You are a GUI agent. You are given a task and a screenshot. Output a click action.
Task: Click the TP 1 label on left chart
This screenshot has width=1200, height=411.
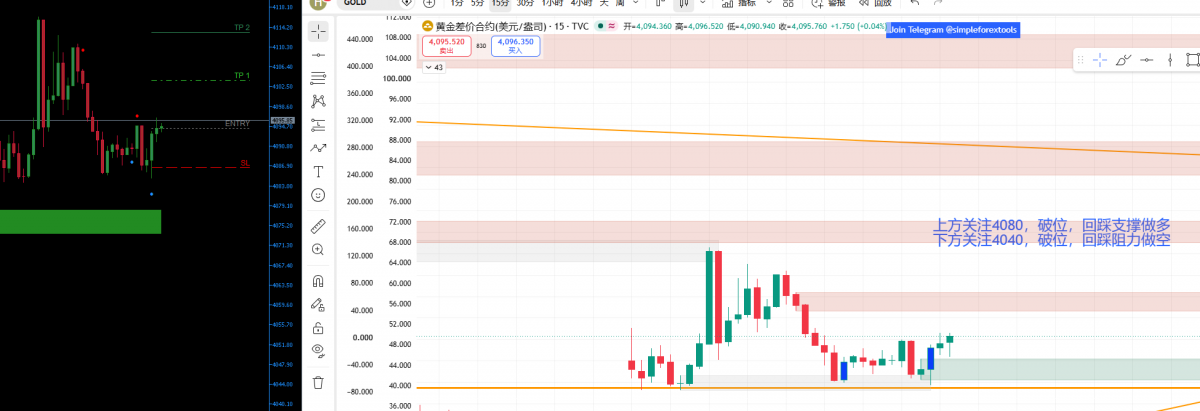click(241, 76)
